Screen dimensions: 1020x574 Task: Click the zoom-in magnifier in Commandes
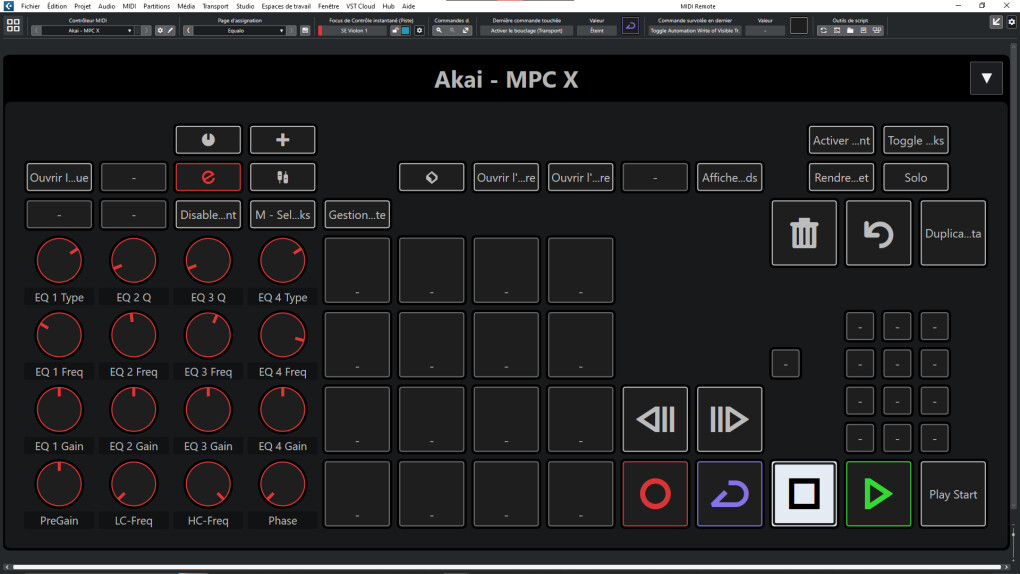tap(439, 31)
